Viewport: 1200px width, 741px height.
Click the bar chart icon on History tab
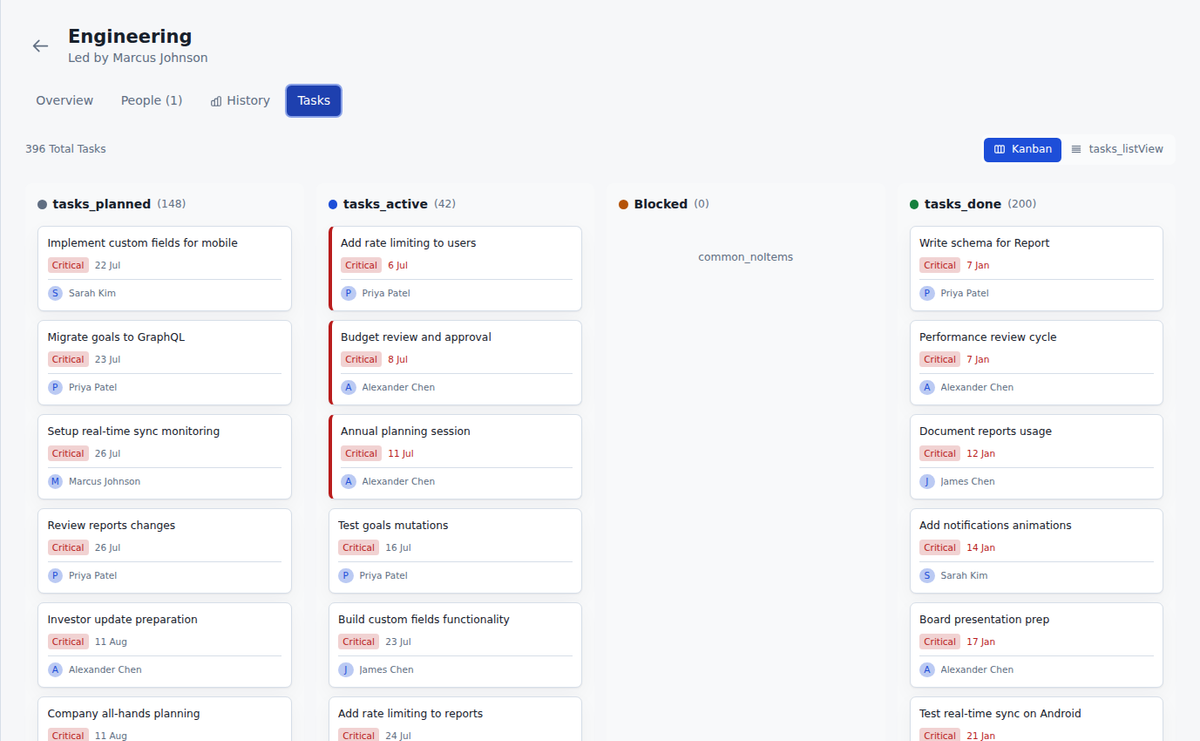point(216,101)
